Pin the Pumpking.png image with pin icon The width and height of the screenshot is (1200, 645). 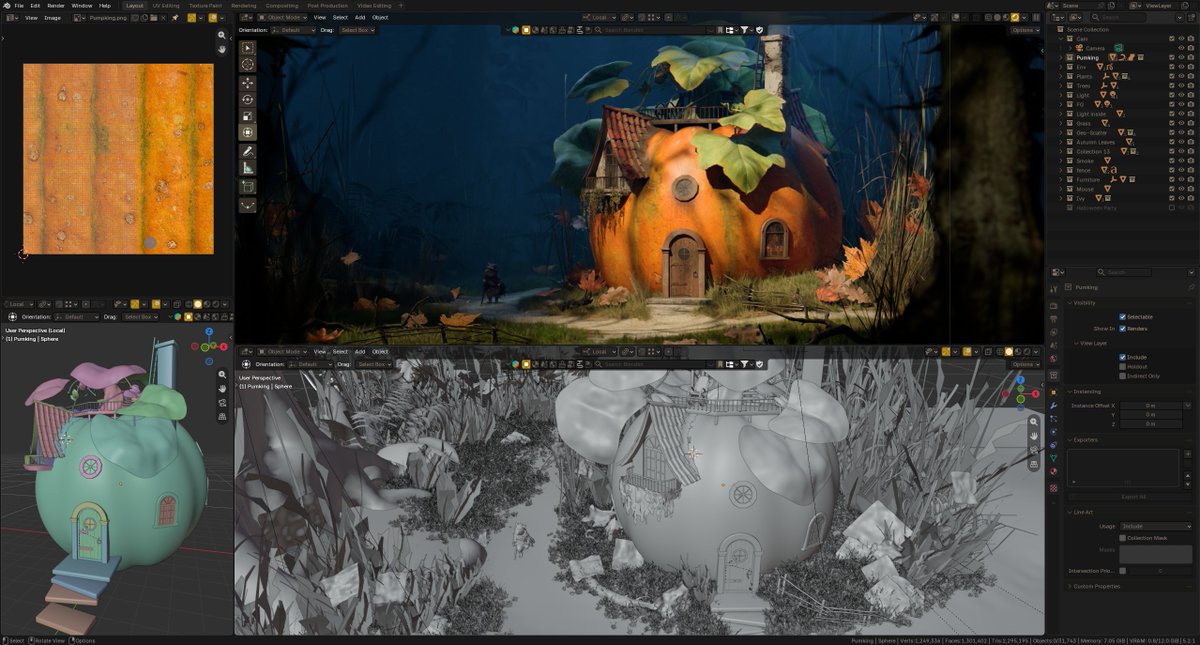click(x=174, y=17)
